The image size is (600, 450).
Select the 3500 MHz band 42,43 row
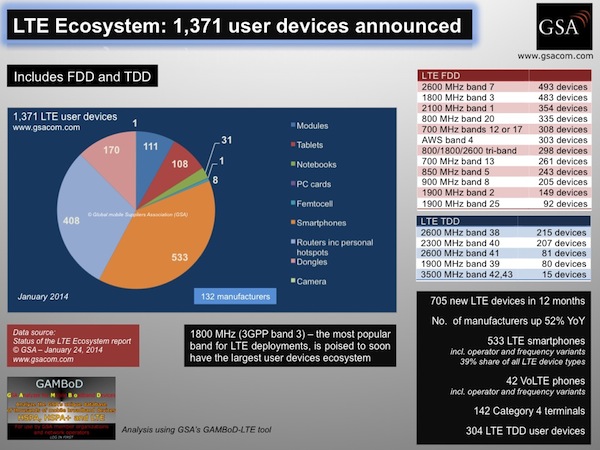pyautogui.click(x=504, y=274)
